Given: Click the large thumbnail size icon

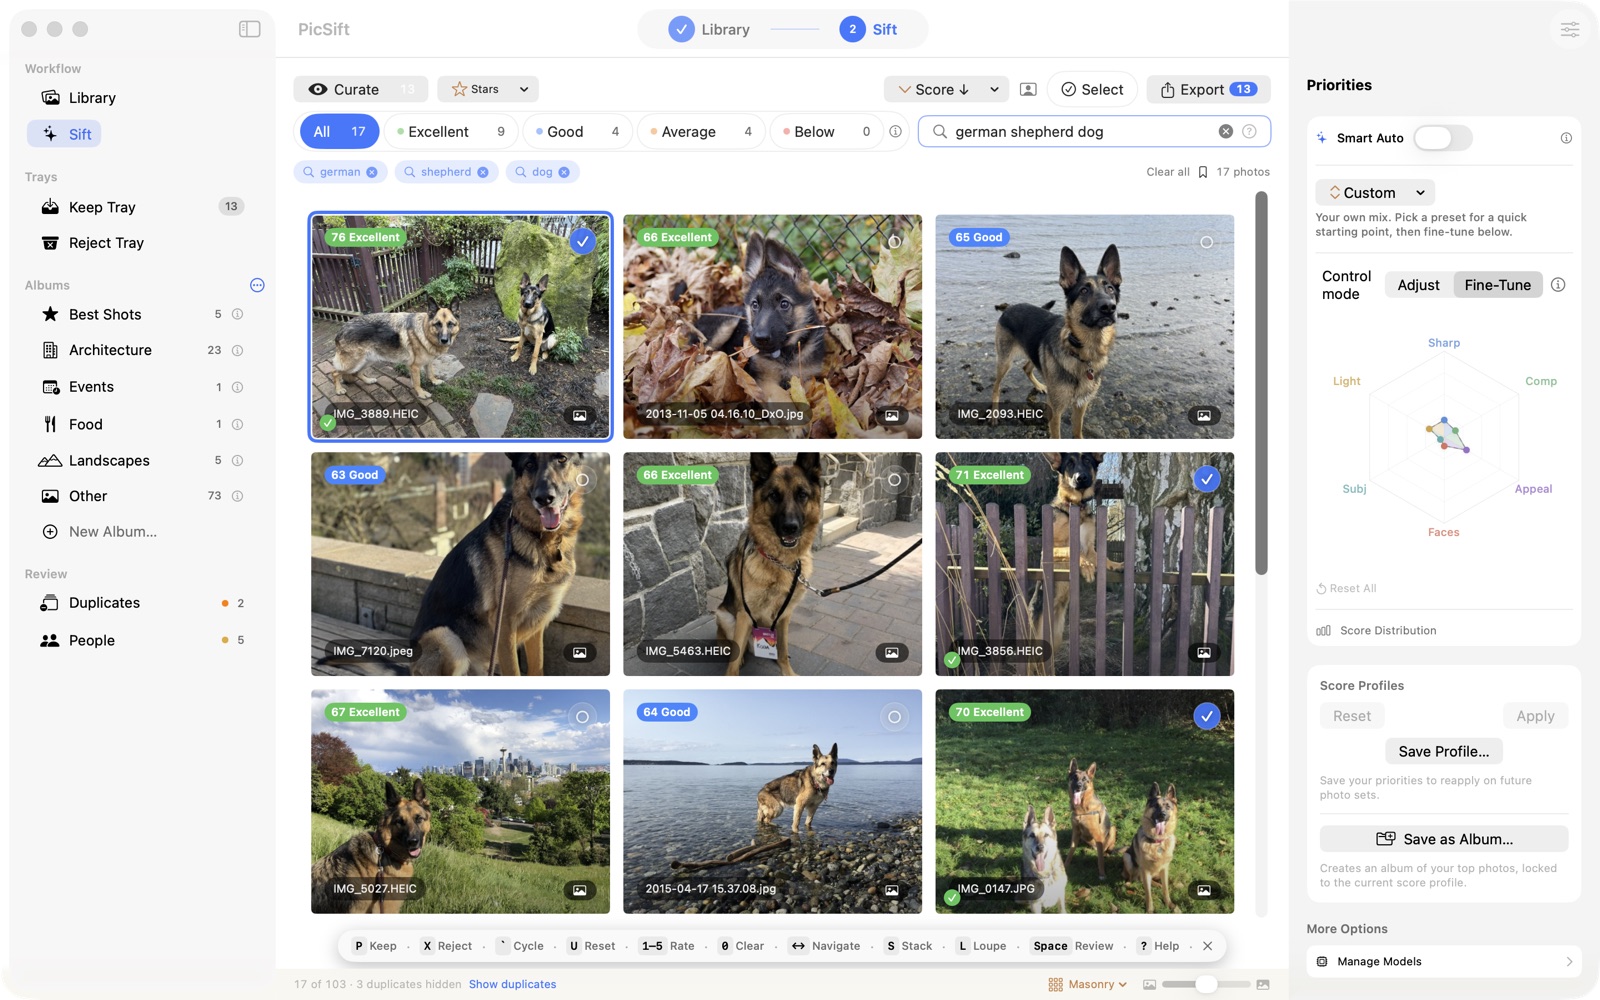Looking at the screenshot, I should (x=1263, y=985).
